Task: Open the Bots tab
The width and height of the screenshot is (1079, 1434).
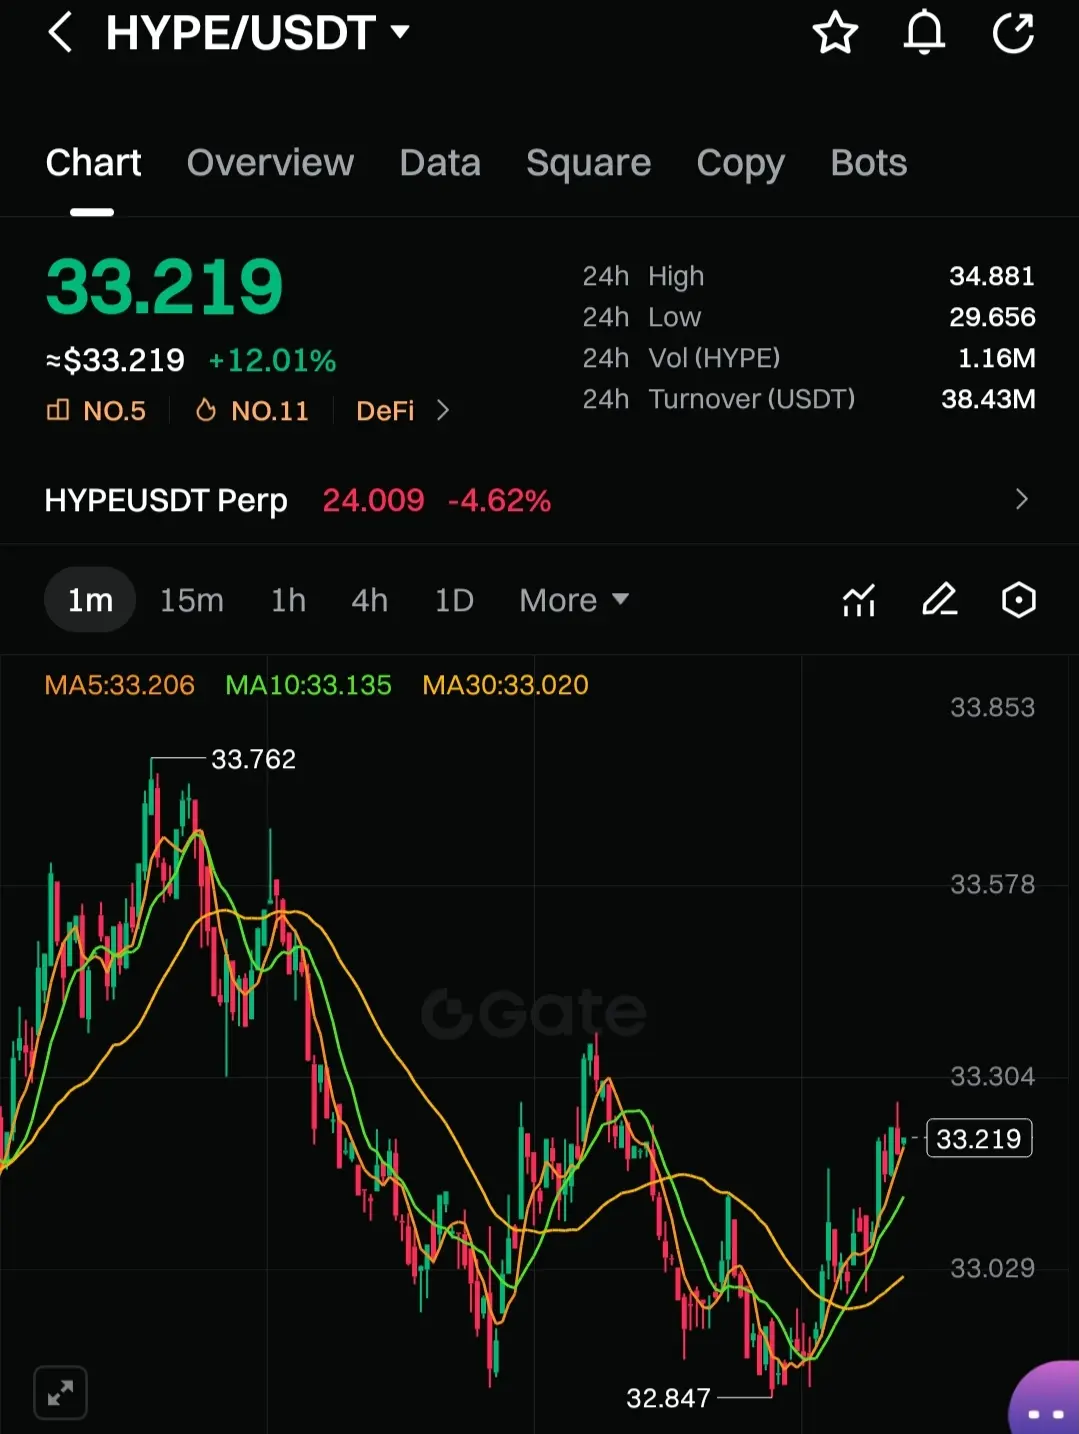Action: [868, 162]
